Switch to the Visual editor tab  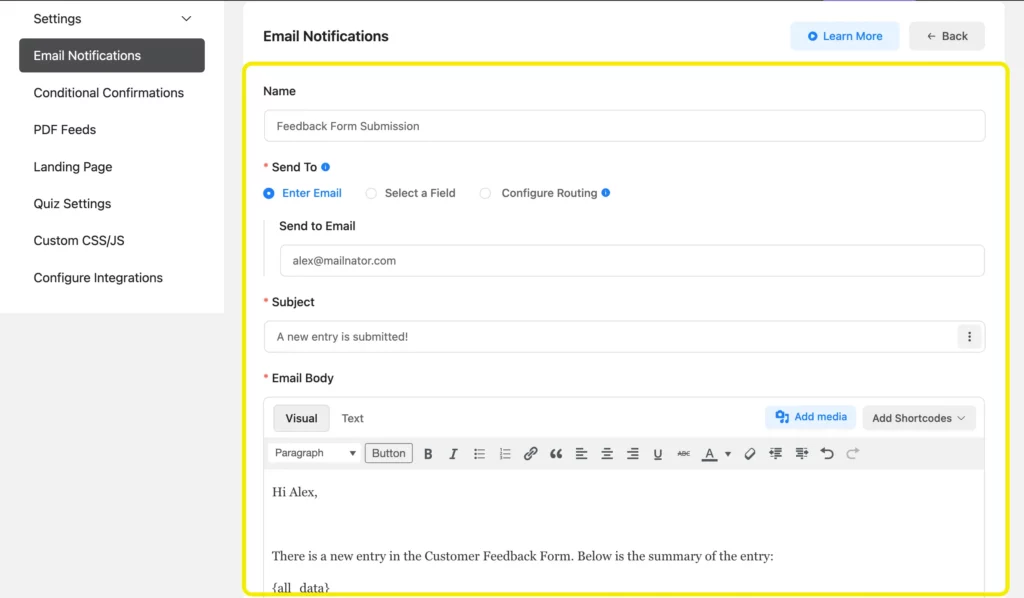click(301, 418)
